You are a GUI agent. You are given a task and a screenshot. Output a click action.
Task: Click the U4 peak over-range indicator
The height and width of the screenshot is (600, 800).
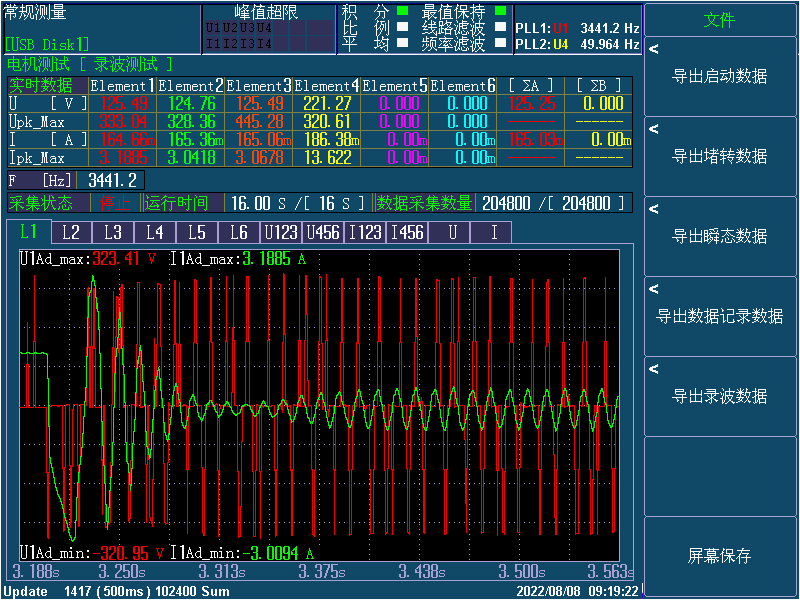(264, 28)
